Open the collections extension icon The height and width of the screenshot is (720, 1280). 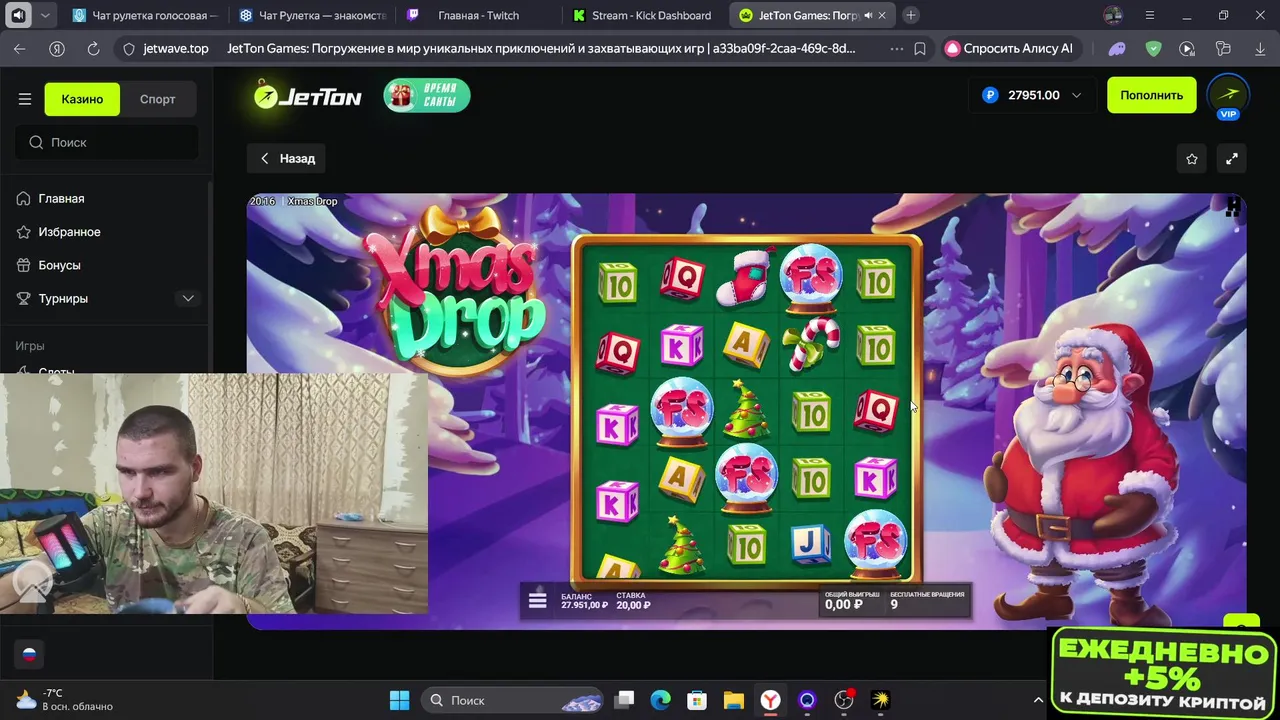1222,48
